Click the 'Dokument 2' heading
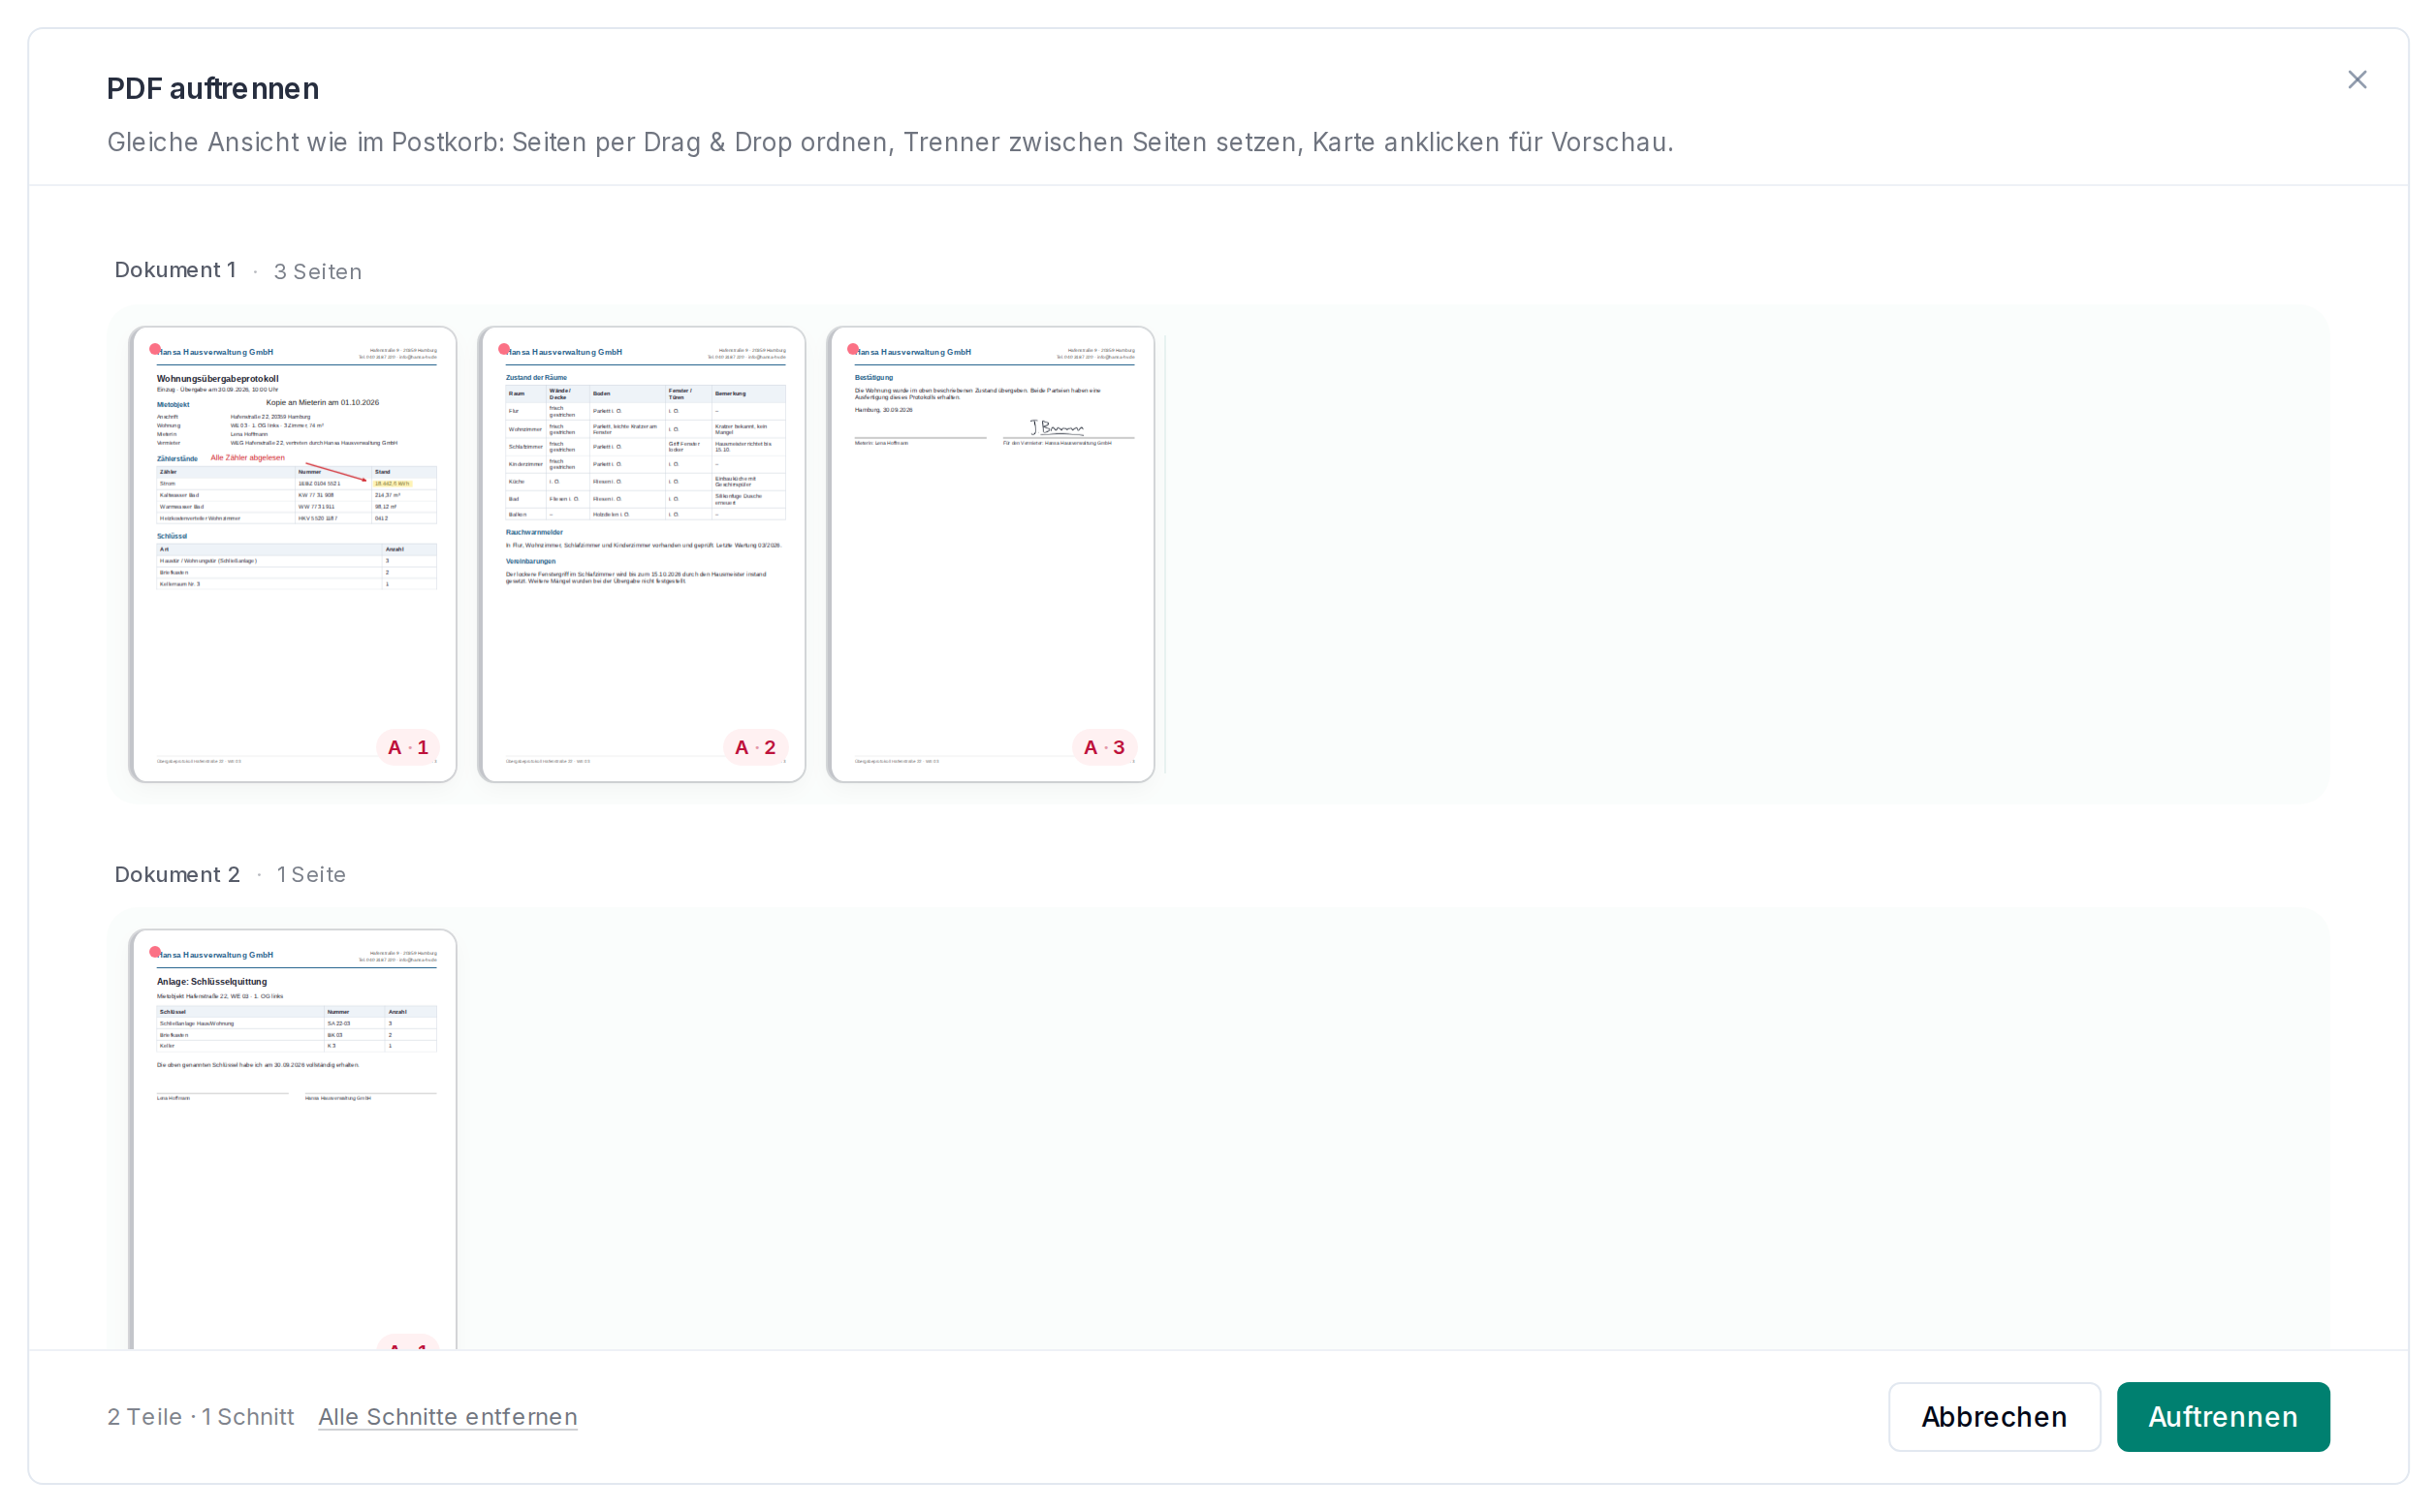This screenshot has height=1512, width=2435. [x=177, y=875]
